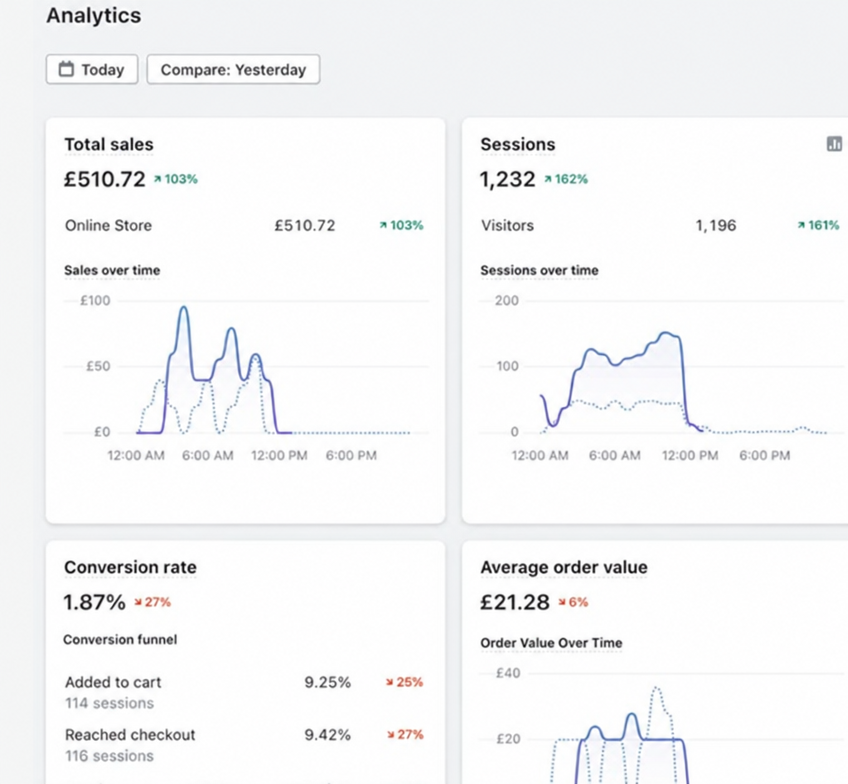Click the Sales over time chart title

[112, 270]
